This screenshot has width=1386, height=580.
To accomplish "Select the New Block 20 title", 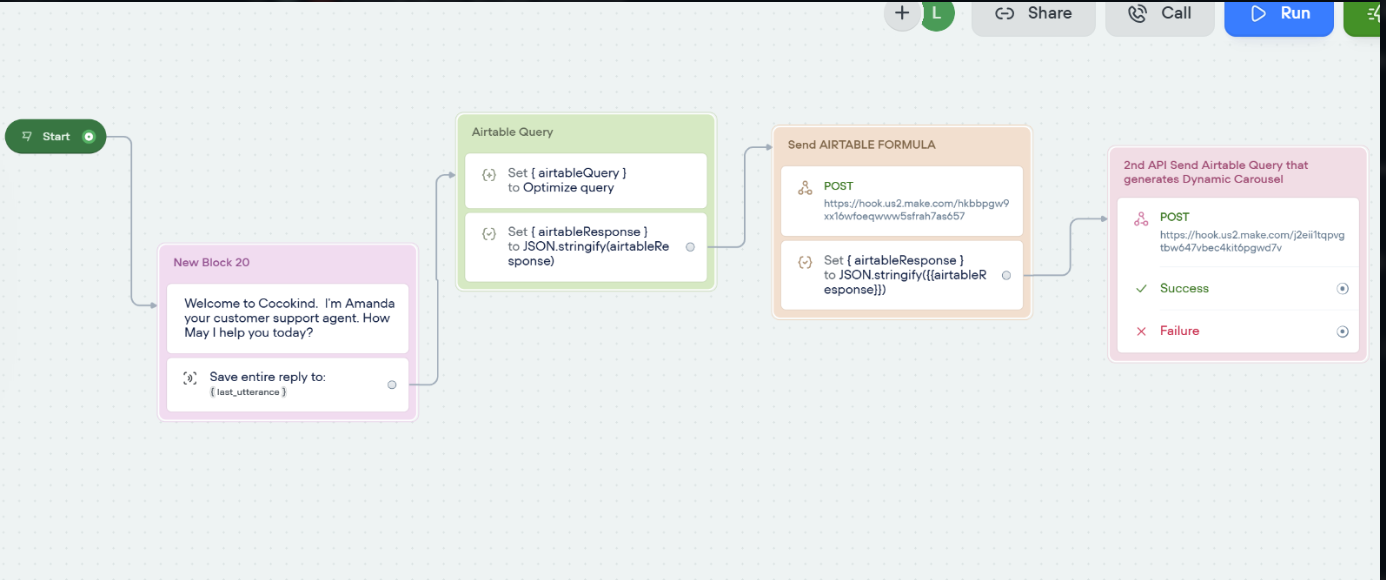I will click(212, 262).
